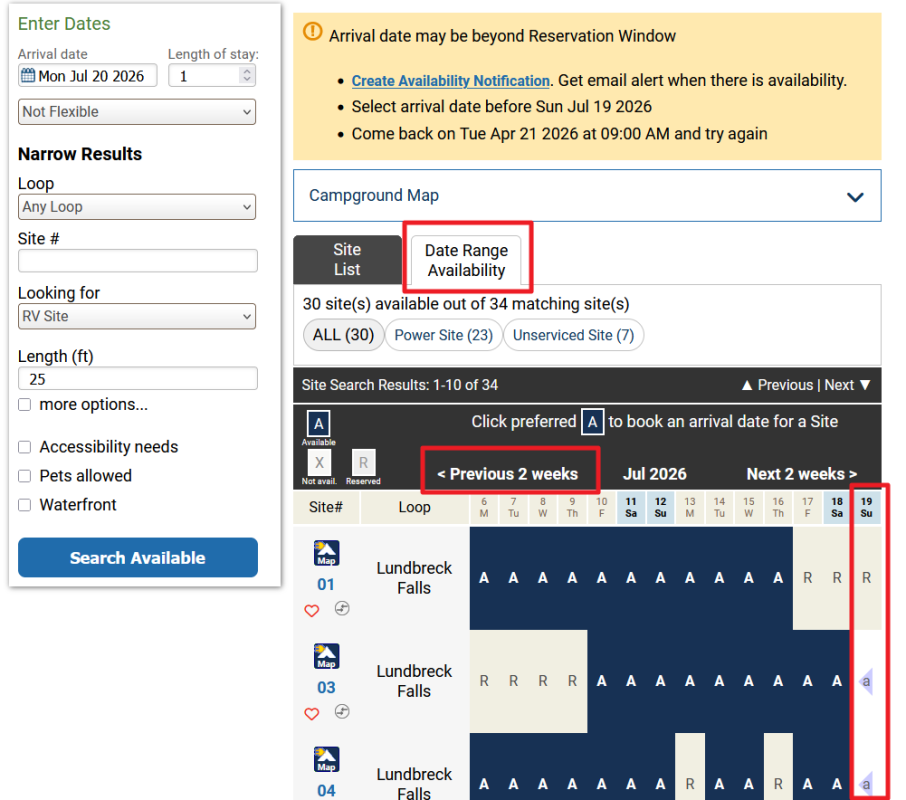Favorite site 01 with the heart icon

[311, 610]
